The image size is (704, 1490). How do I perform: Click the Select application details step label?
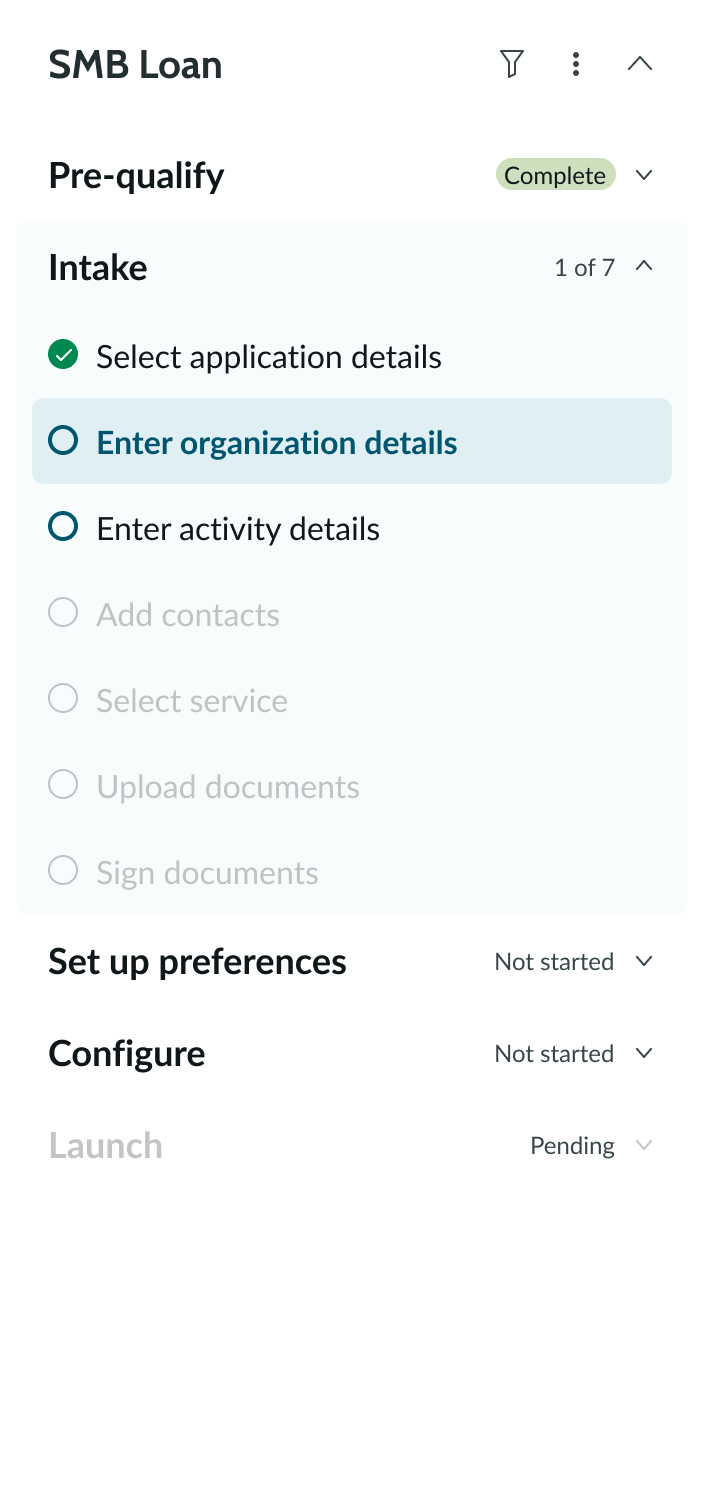point(268,356)
